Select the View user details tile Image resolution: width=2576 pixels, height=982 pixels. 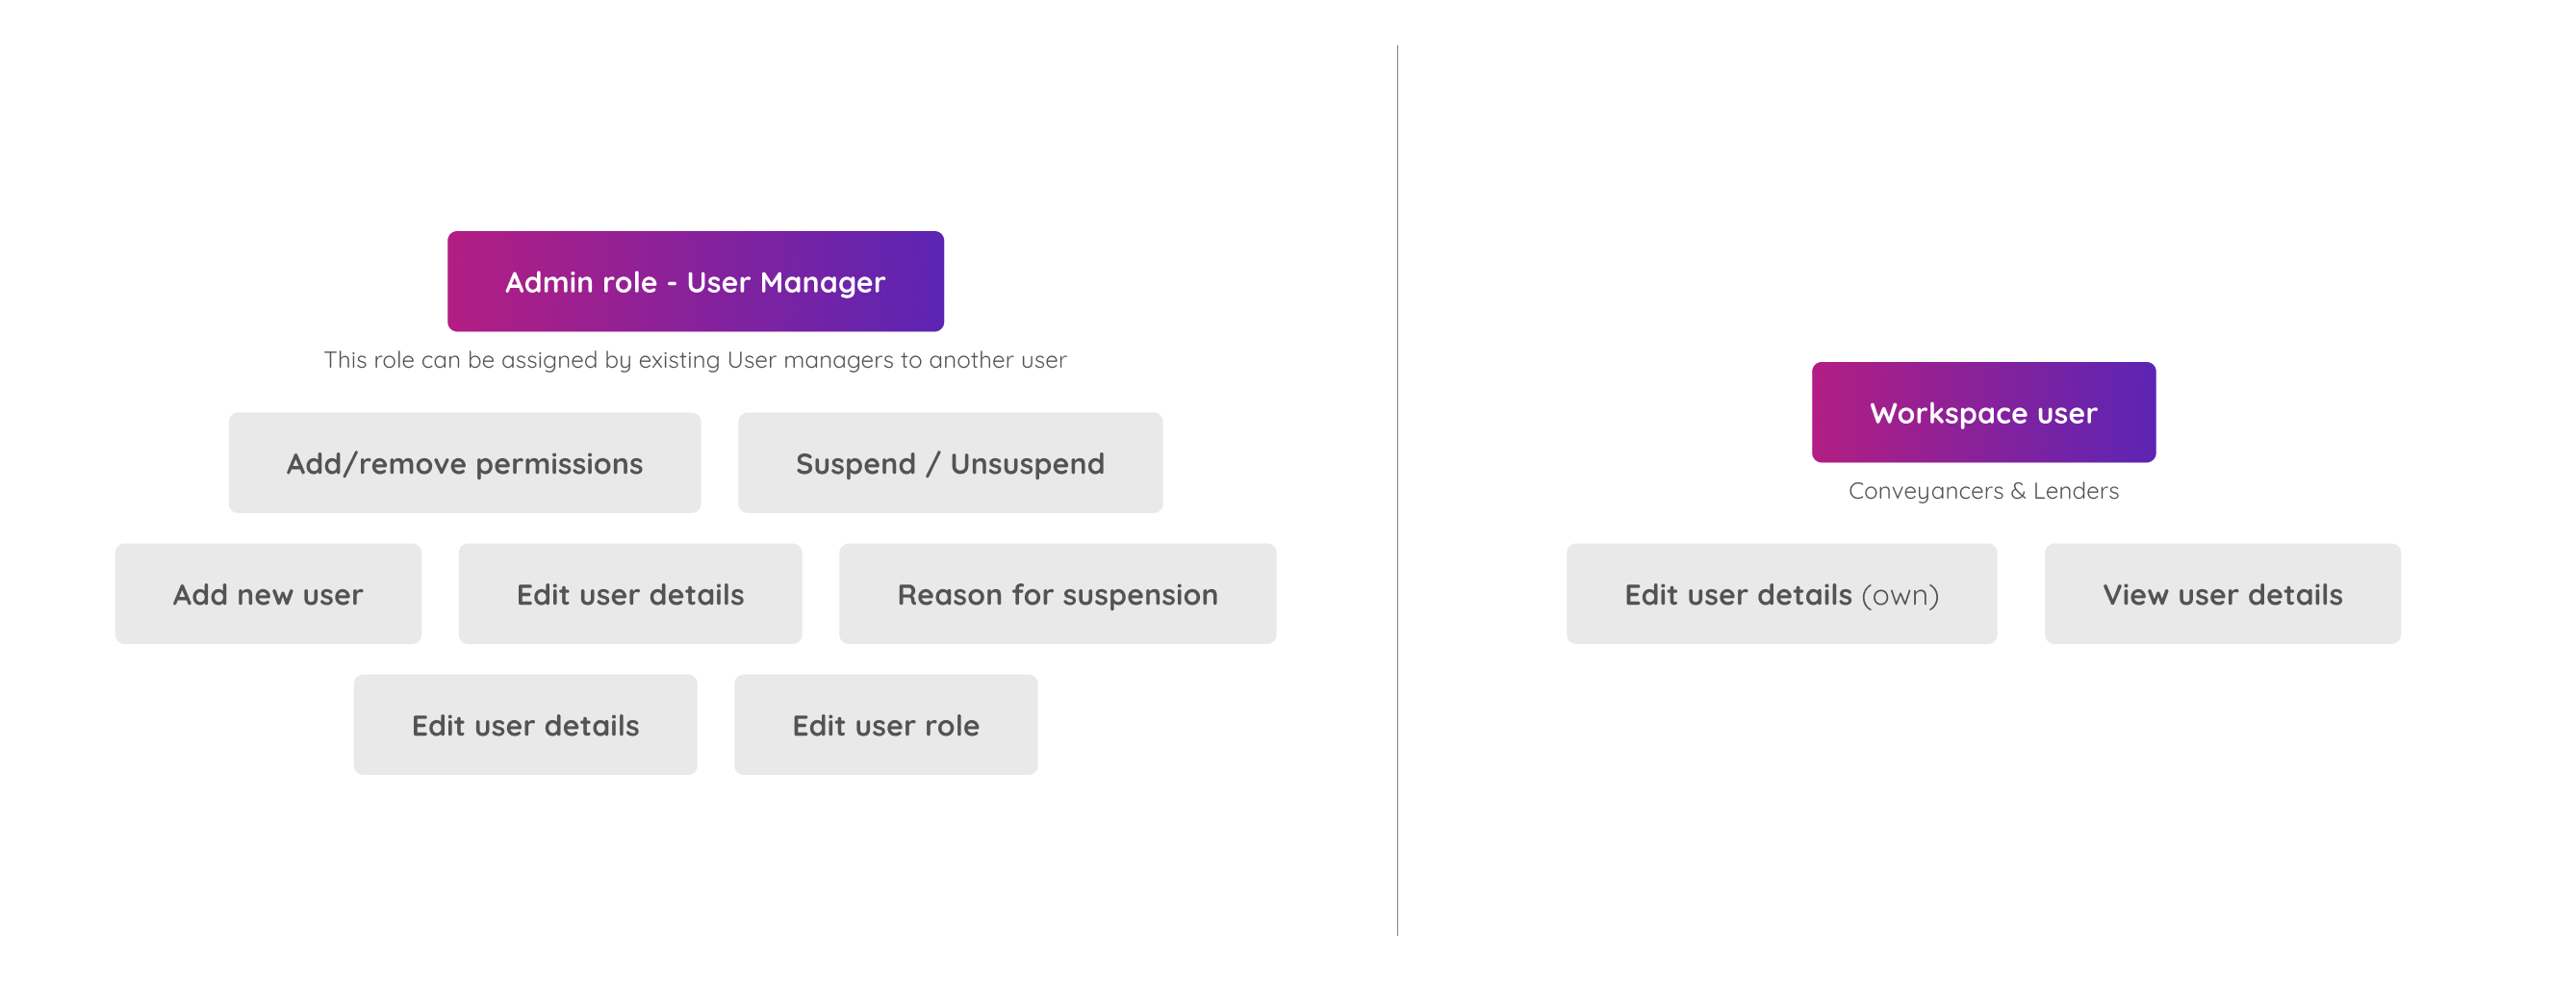pos(2222,594)
